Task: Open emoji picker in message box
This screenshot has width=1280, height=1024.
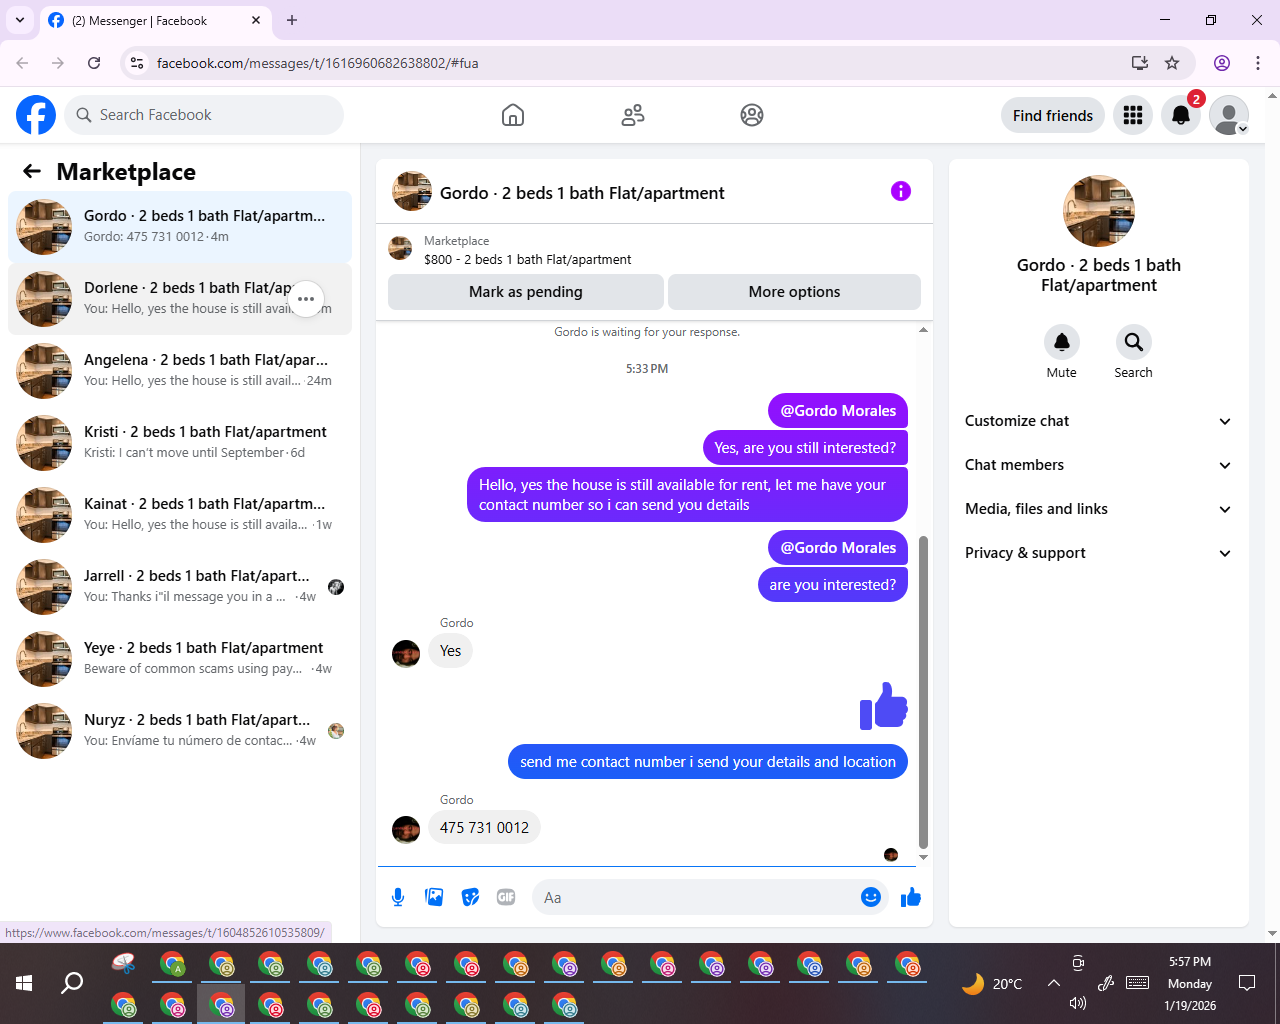Action: pos(871,897)
